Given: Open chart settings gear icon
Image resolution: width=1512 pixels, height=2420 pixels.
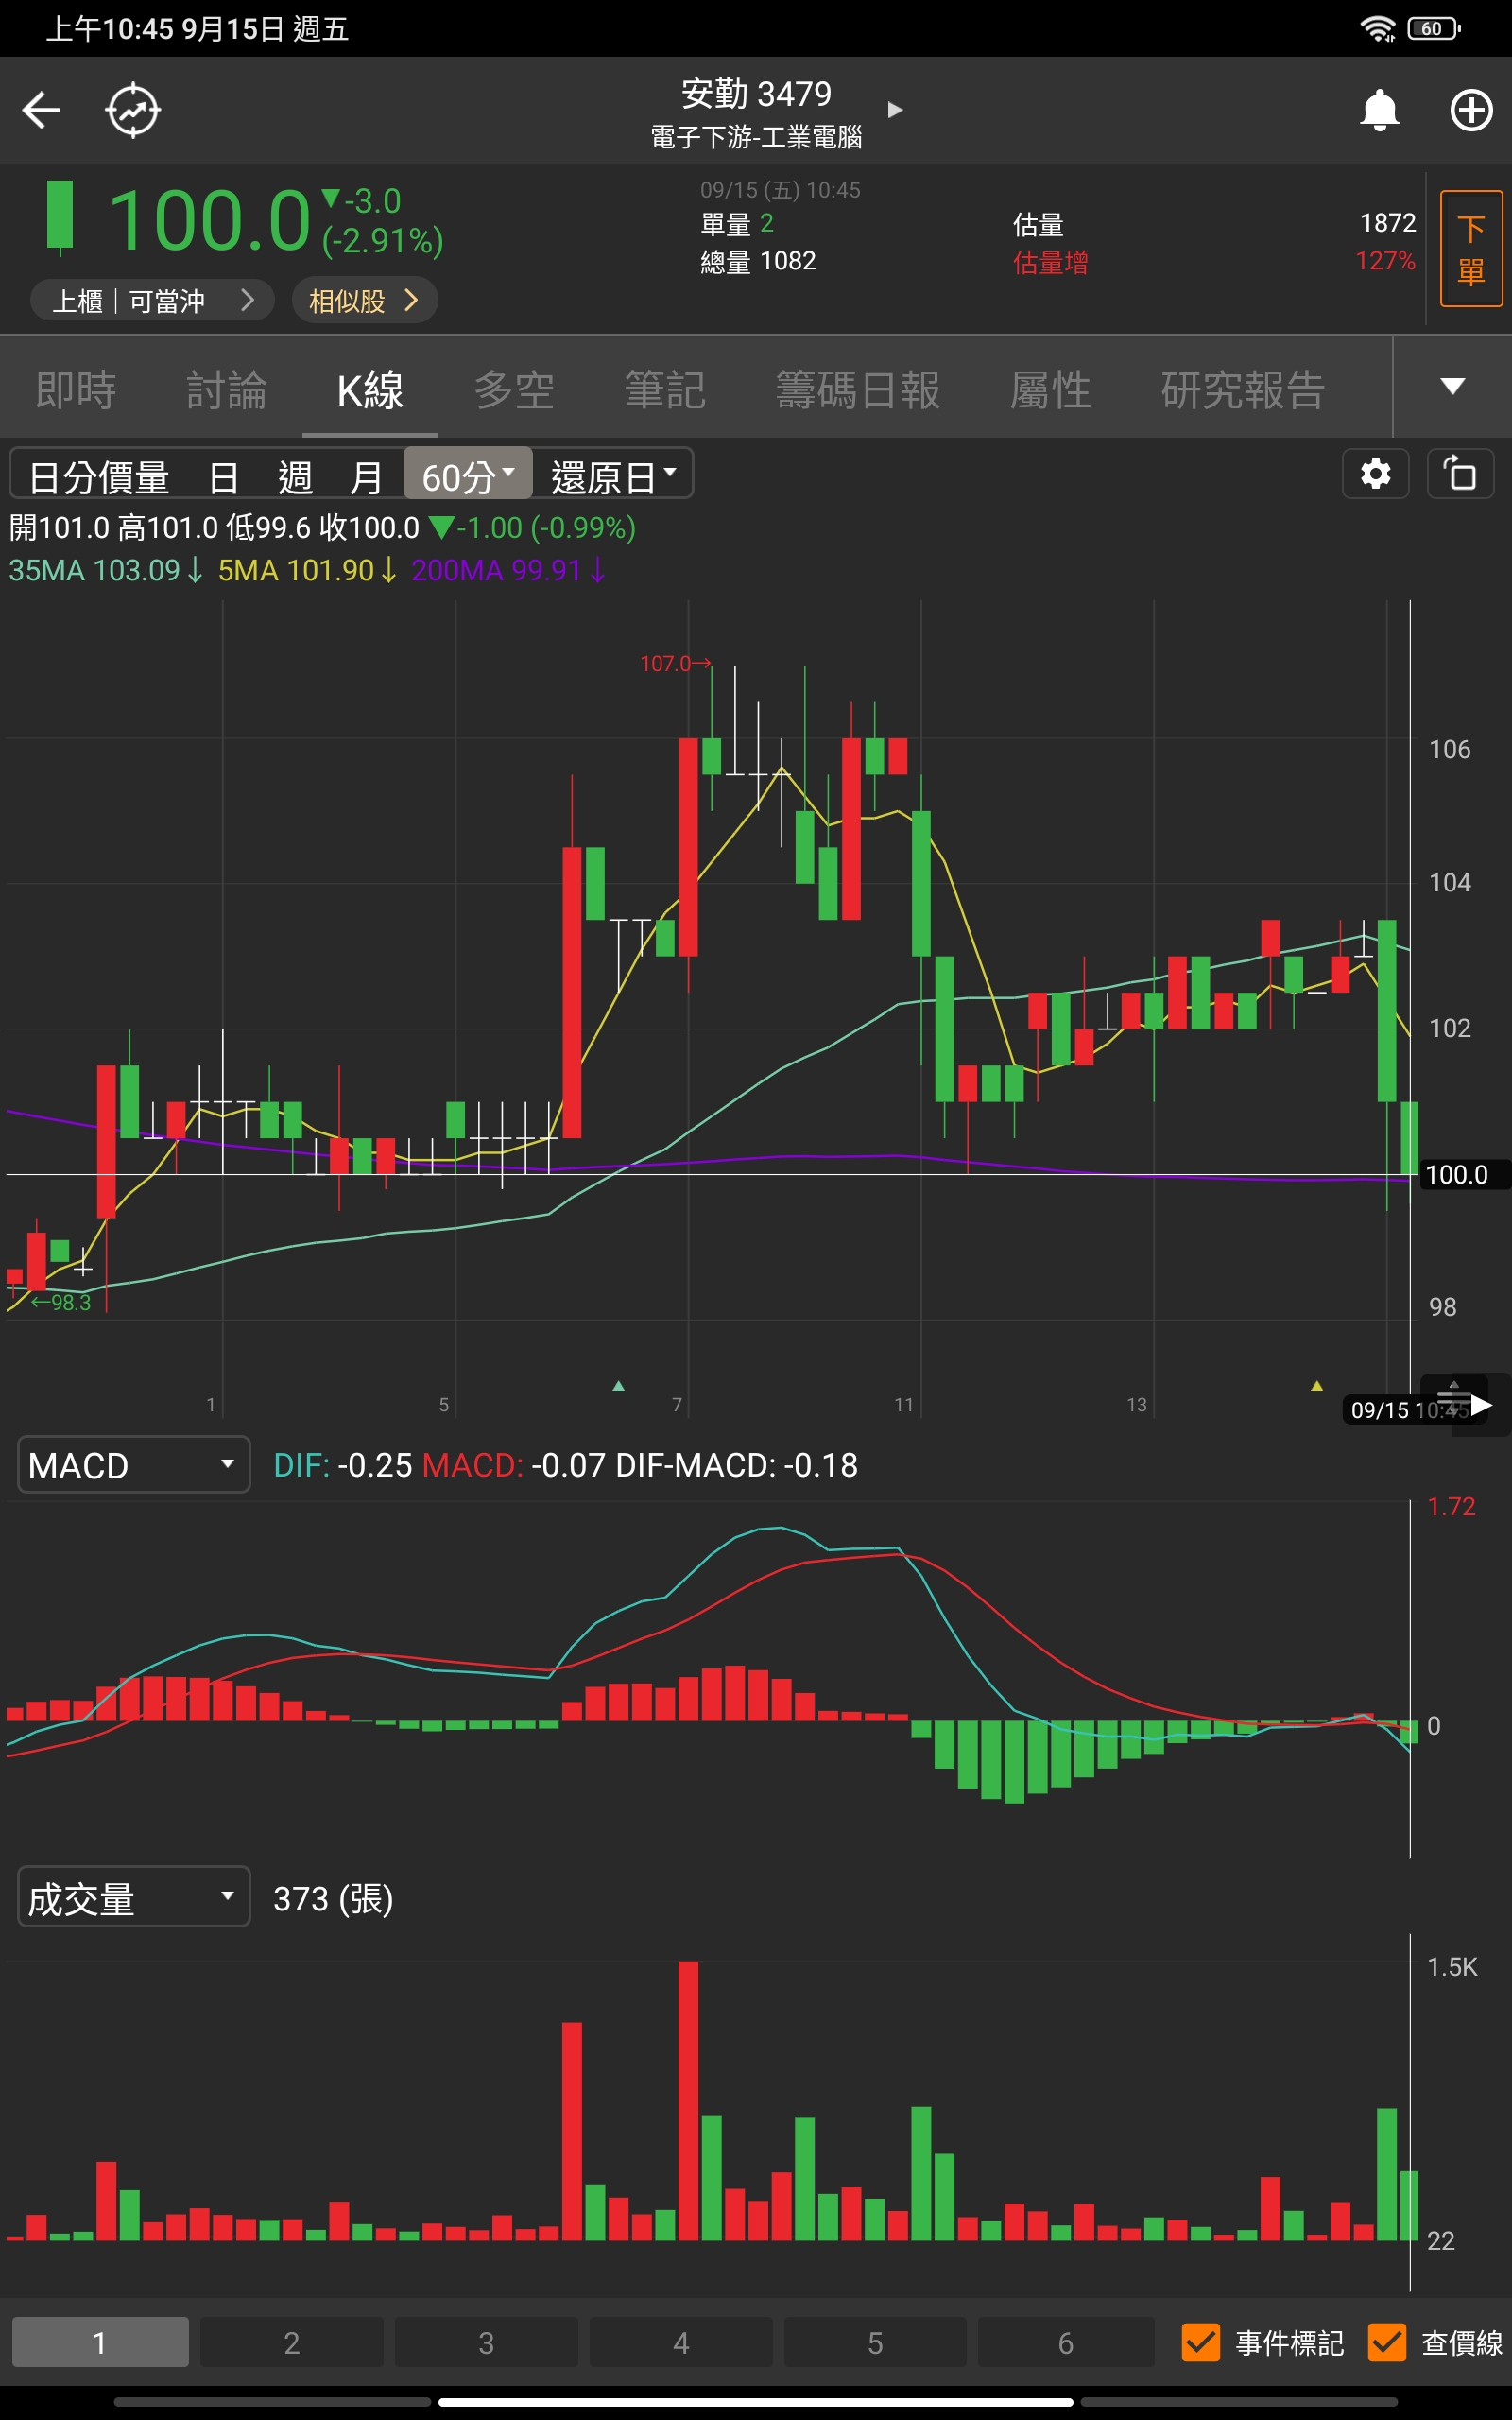Looking at the screenshot, I should pyautogui.click(x=1375, y=474).
